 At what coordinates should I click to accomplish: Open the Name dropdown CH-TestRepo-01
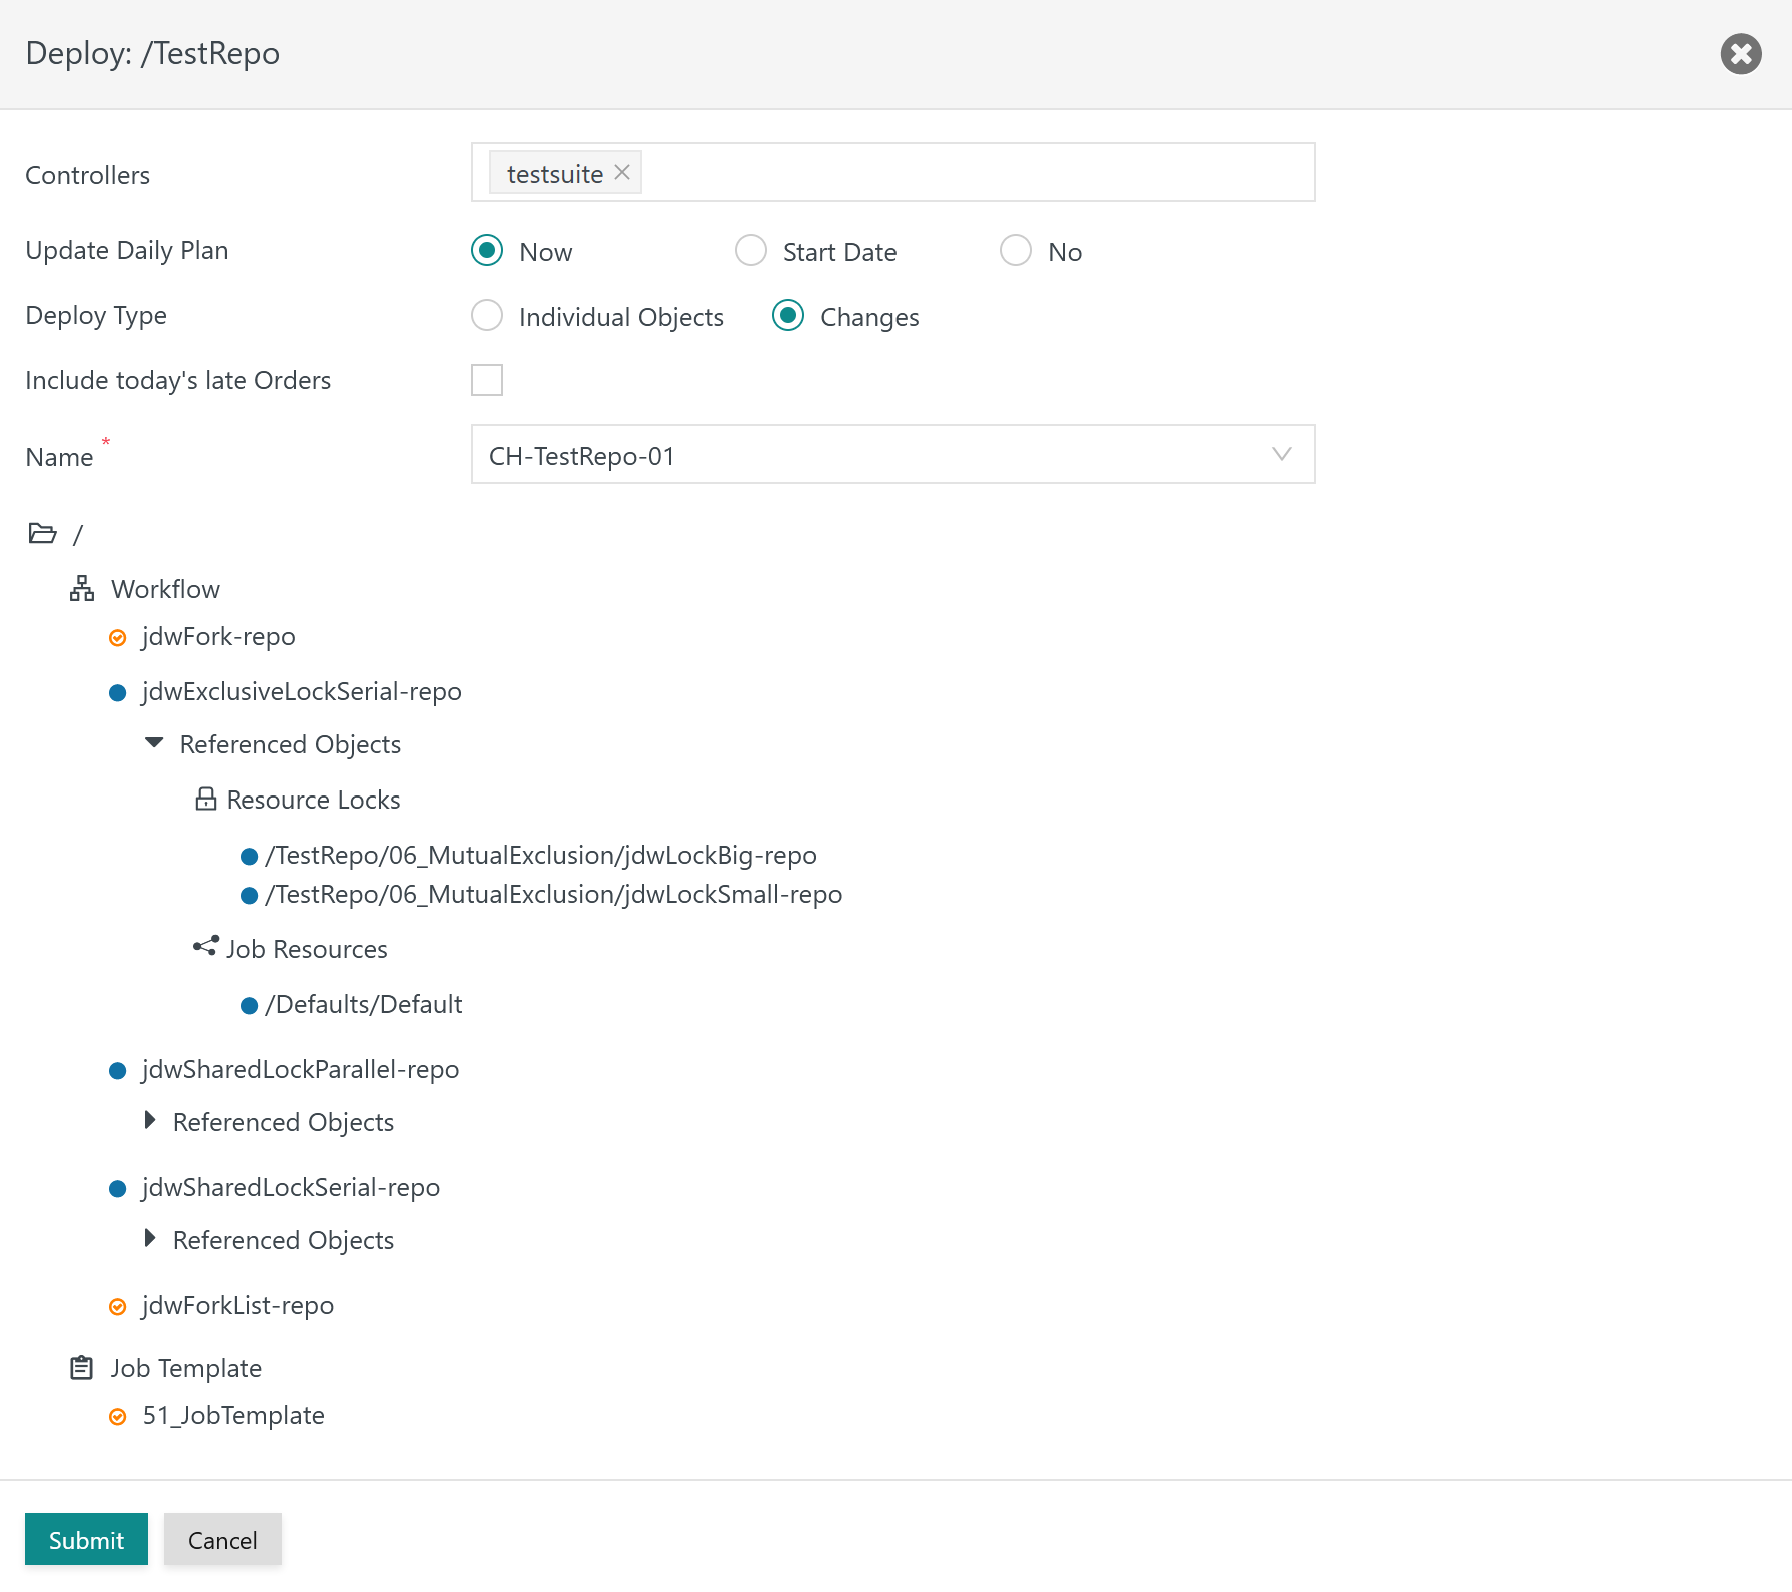893,455
